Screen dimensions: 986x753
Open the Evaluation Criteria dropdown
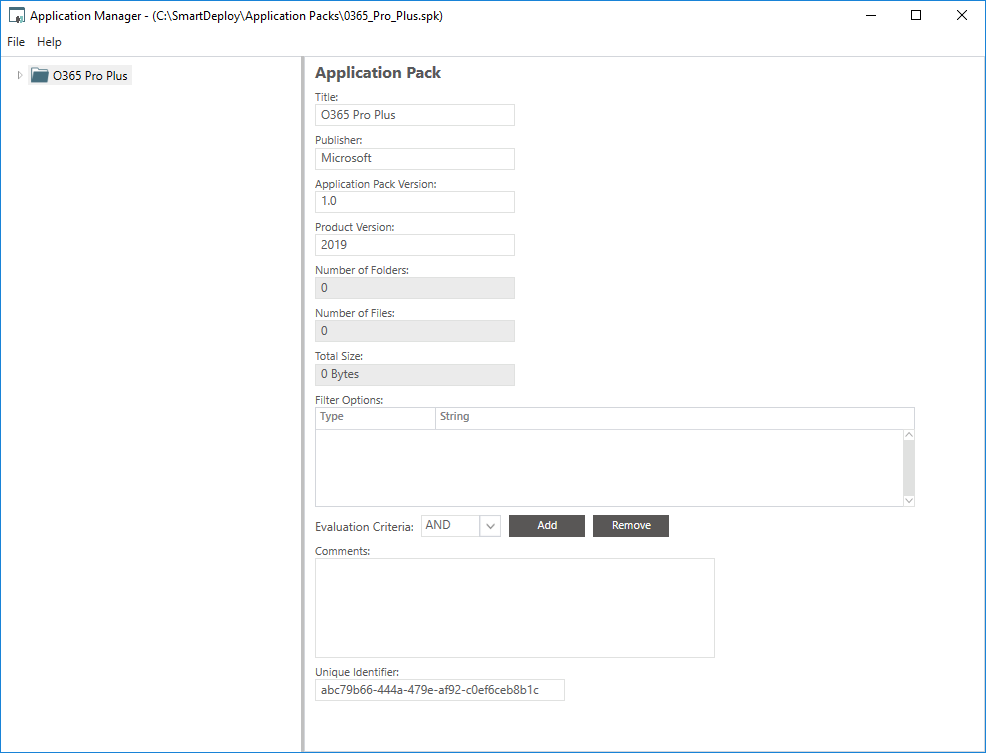[x=490, y=526]
